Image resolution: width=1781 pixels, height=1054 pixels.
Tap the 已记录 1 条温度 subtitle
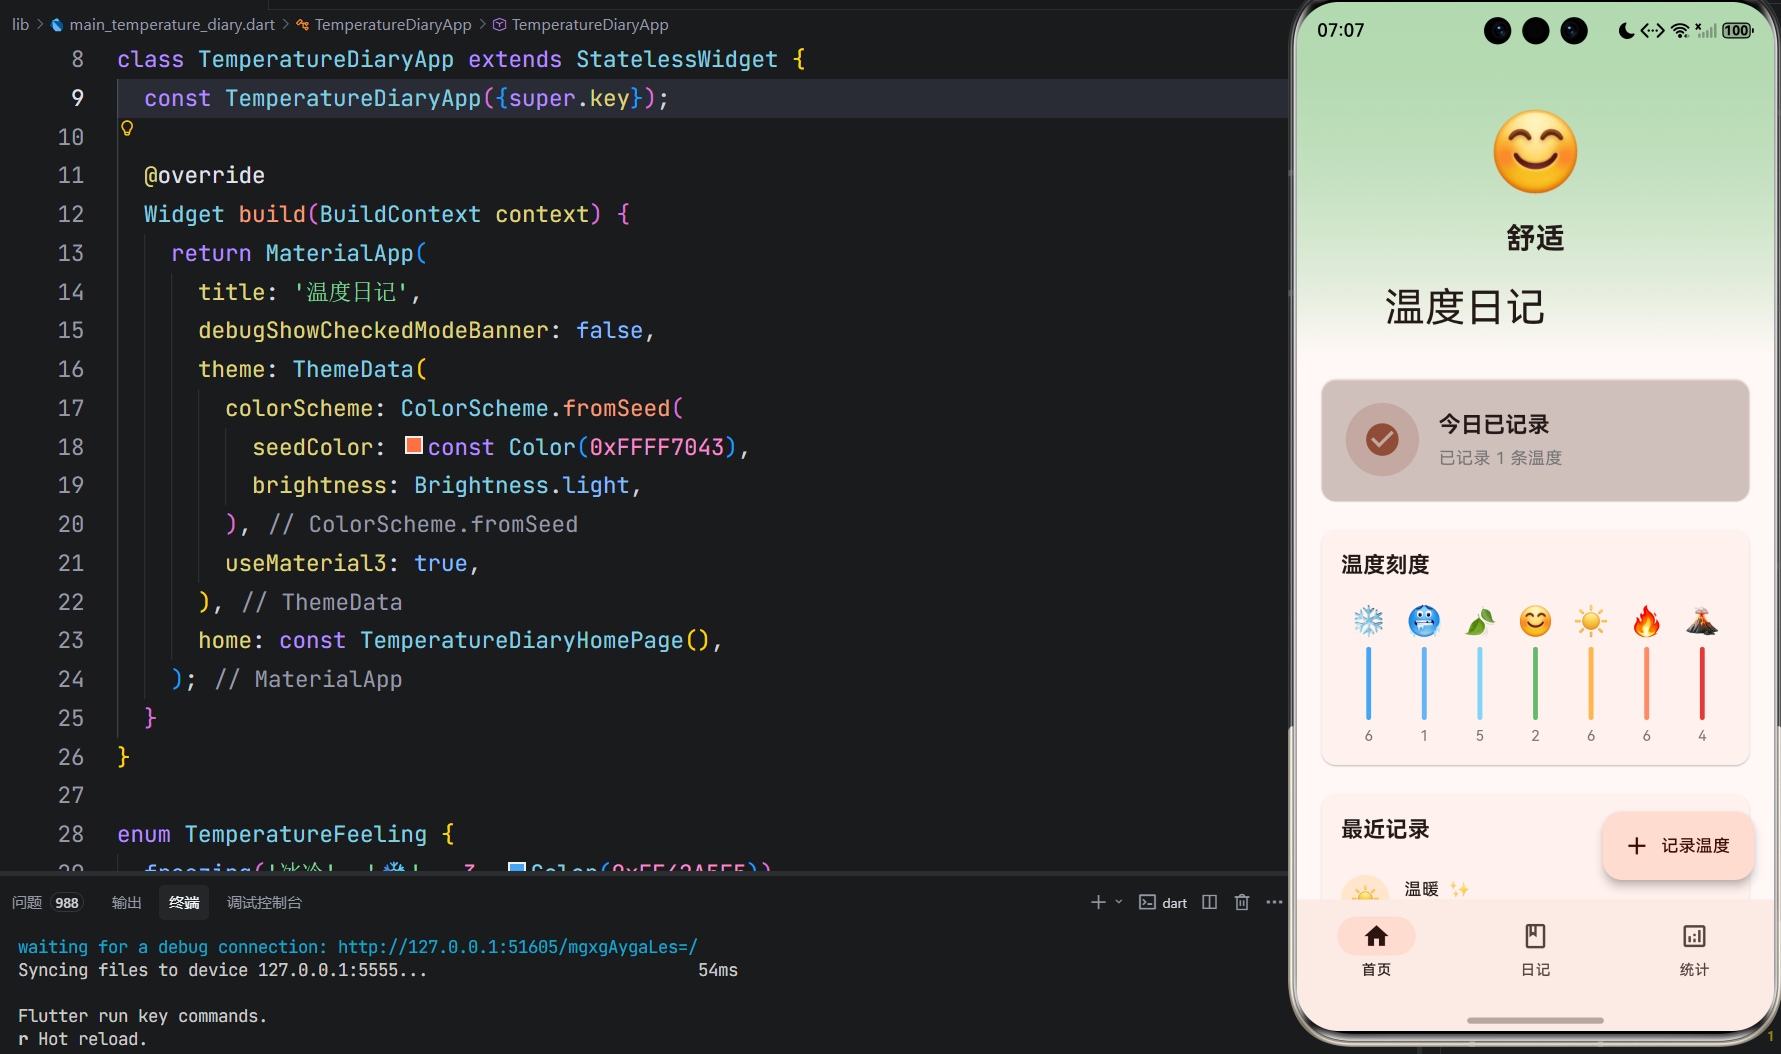coord(1500,458)
